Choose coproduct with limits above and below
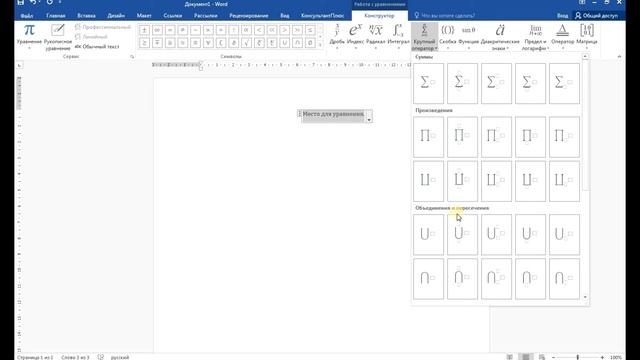This screenshot has width=640, height=360. [462, 181]
